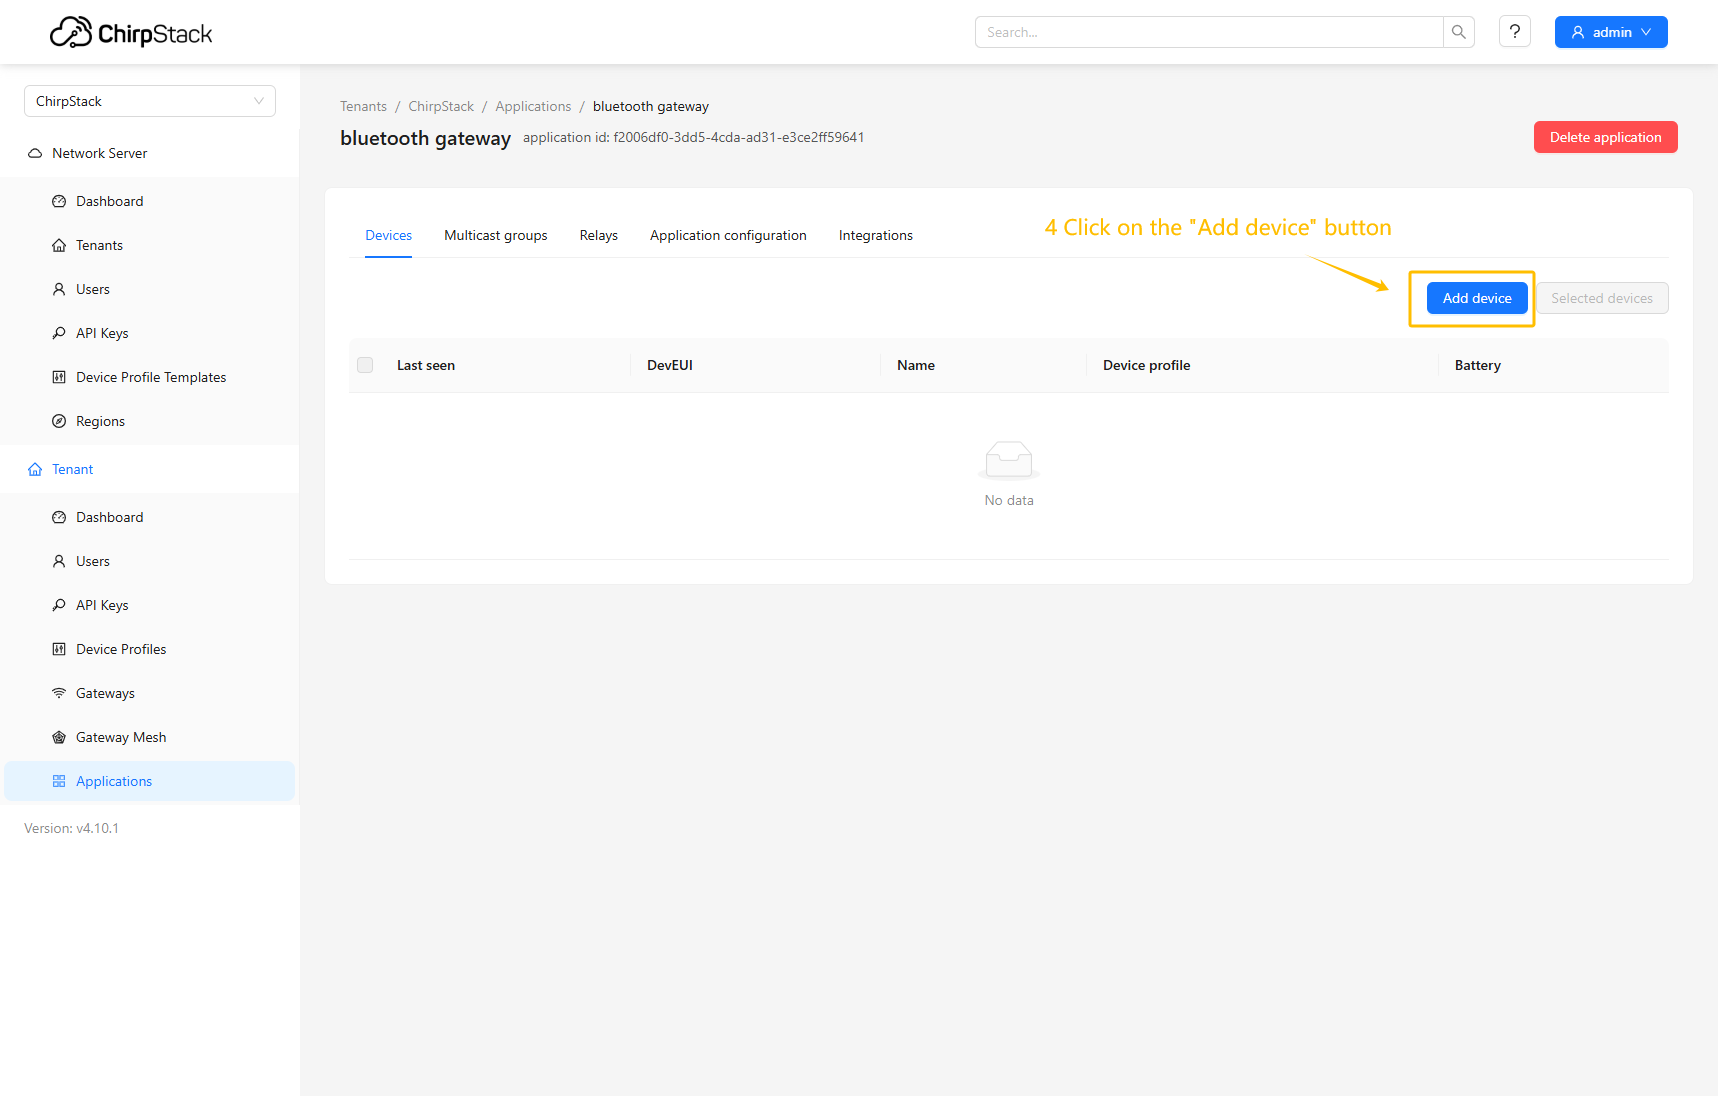Open Gateways from the sidebar
1718x1096 pixels.
tap(105, 693)
